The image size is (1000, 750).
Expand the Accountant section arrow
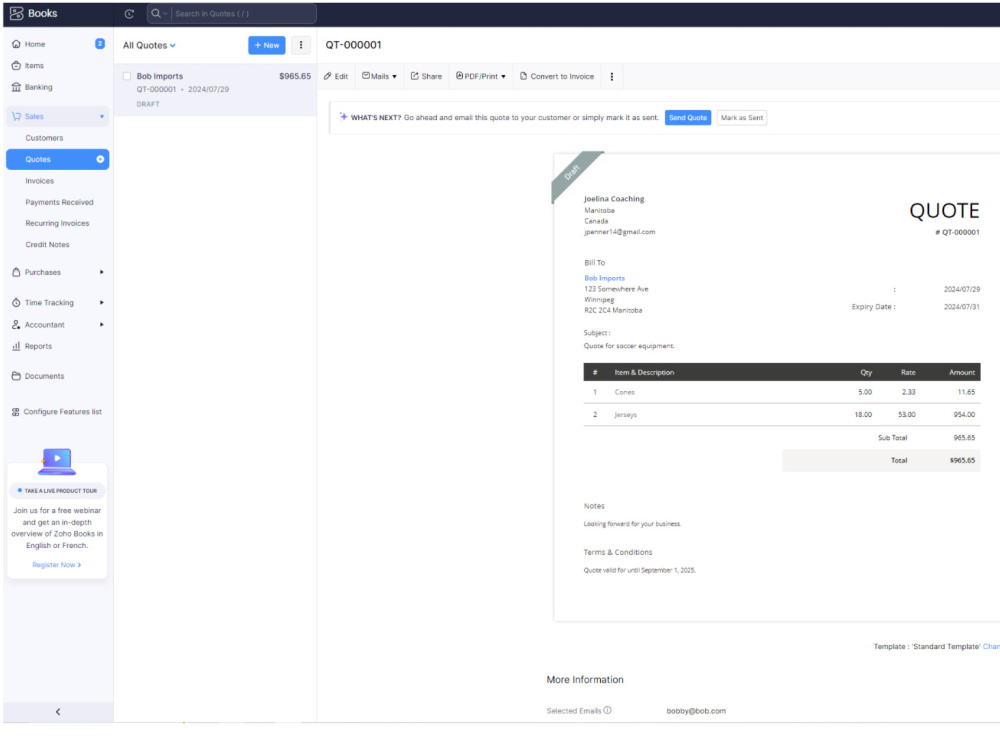(x=101, y=325)
